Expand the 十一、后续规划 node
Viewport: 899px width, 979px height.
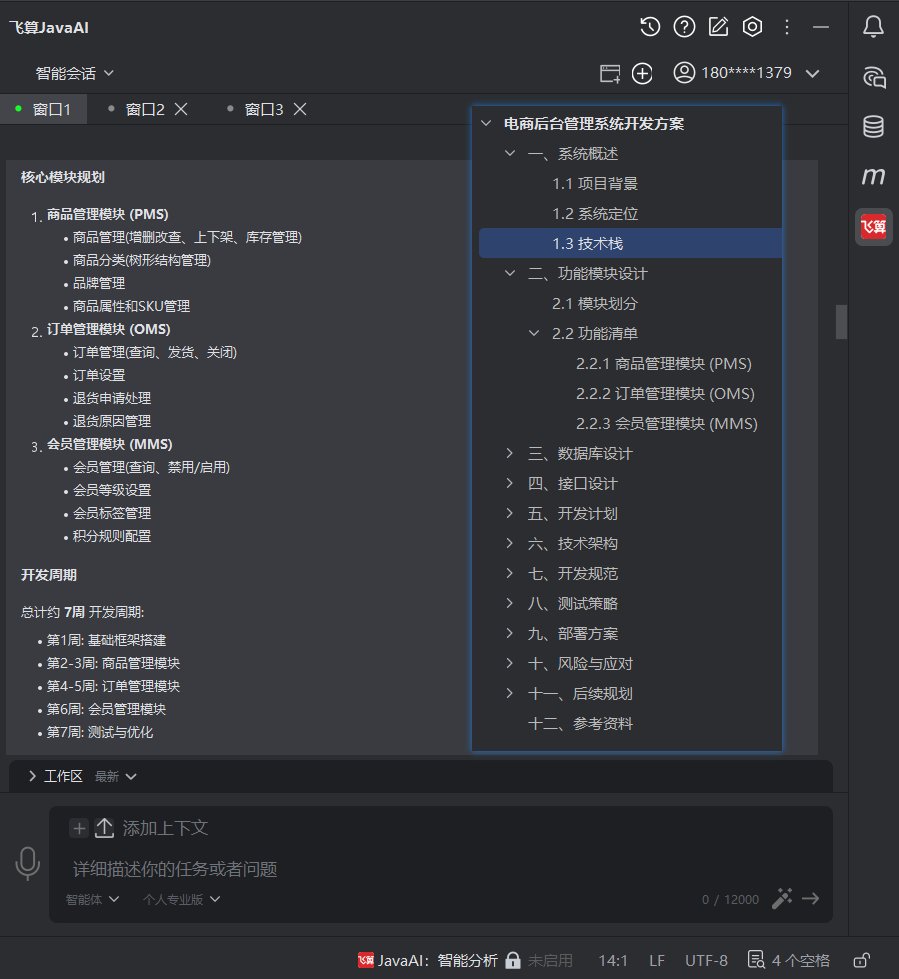tap(510, 693)
